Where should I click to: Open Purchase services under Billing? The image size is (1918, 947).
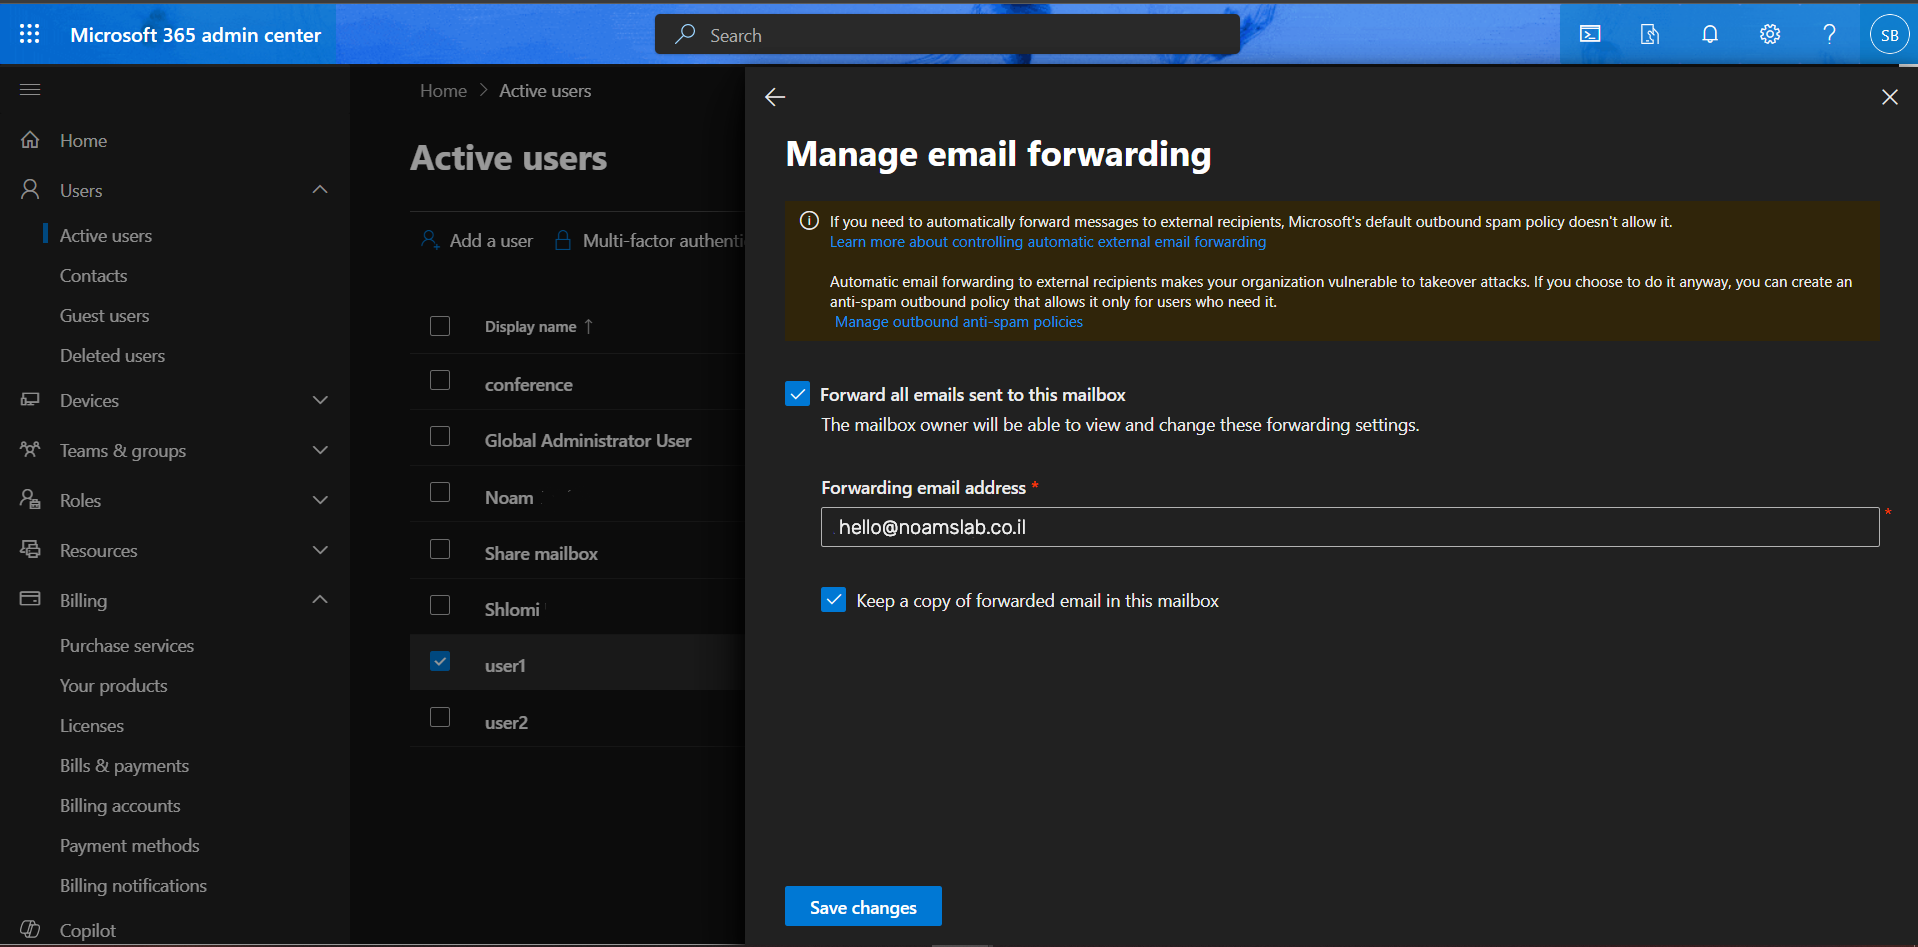coord(127,645)
